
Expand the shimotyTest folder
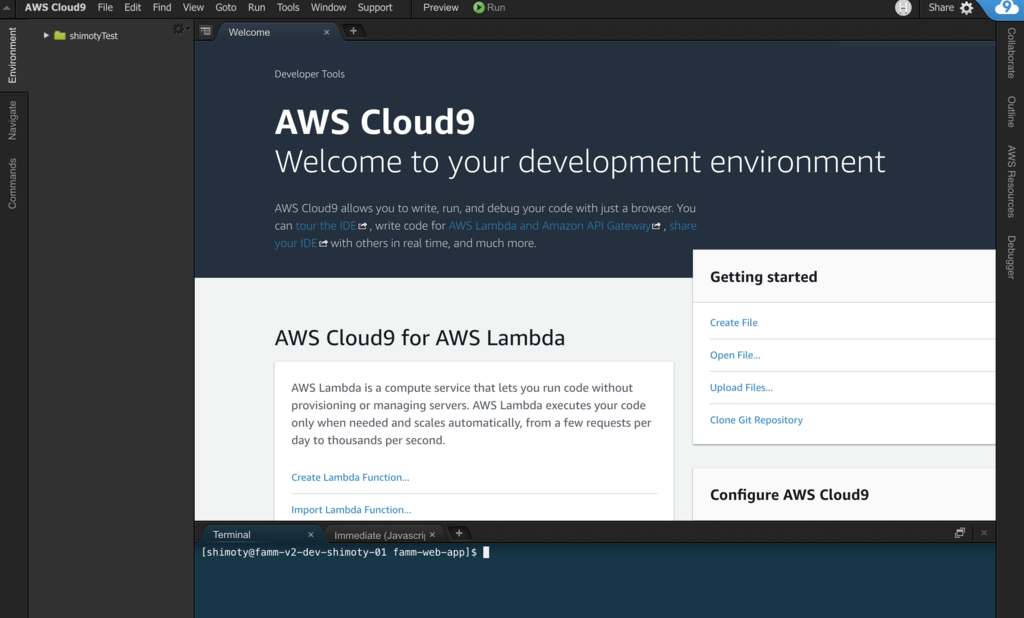(46, 36)
